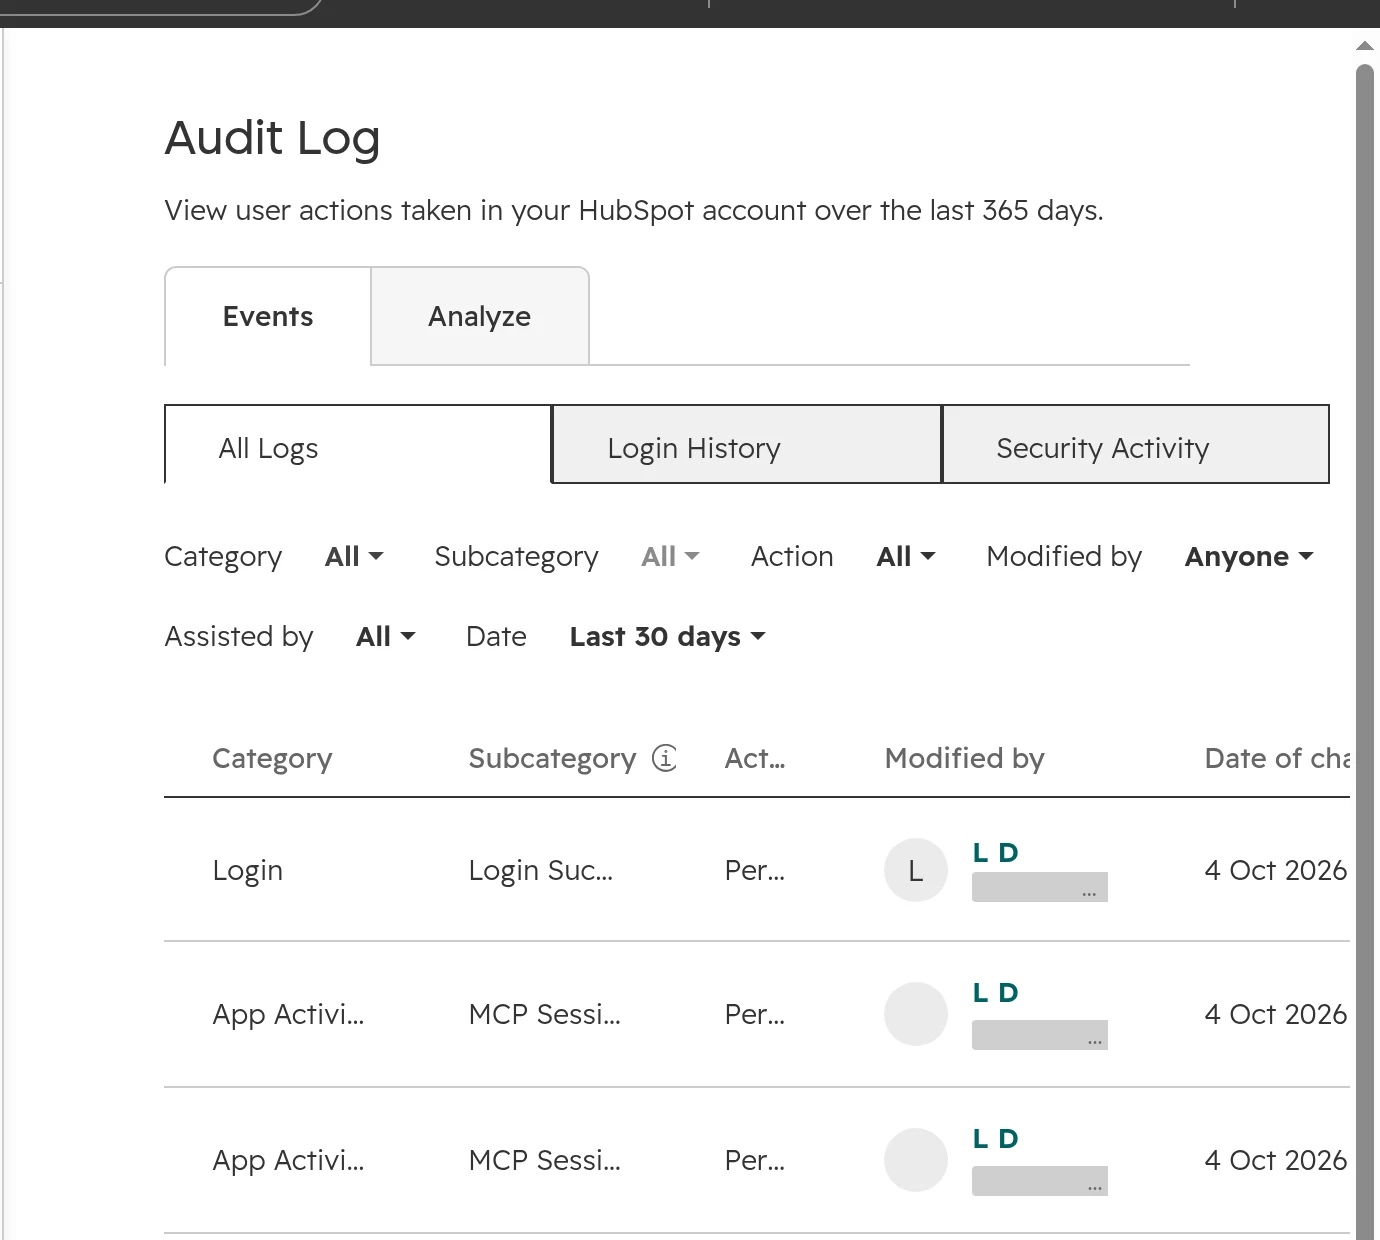Click the Modified by column header

(x=964, y=758)
